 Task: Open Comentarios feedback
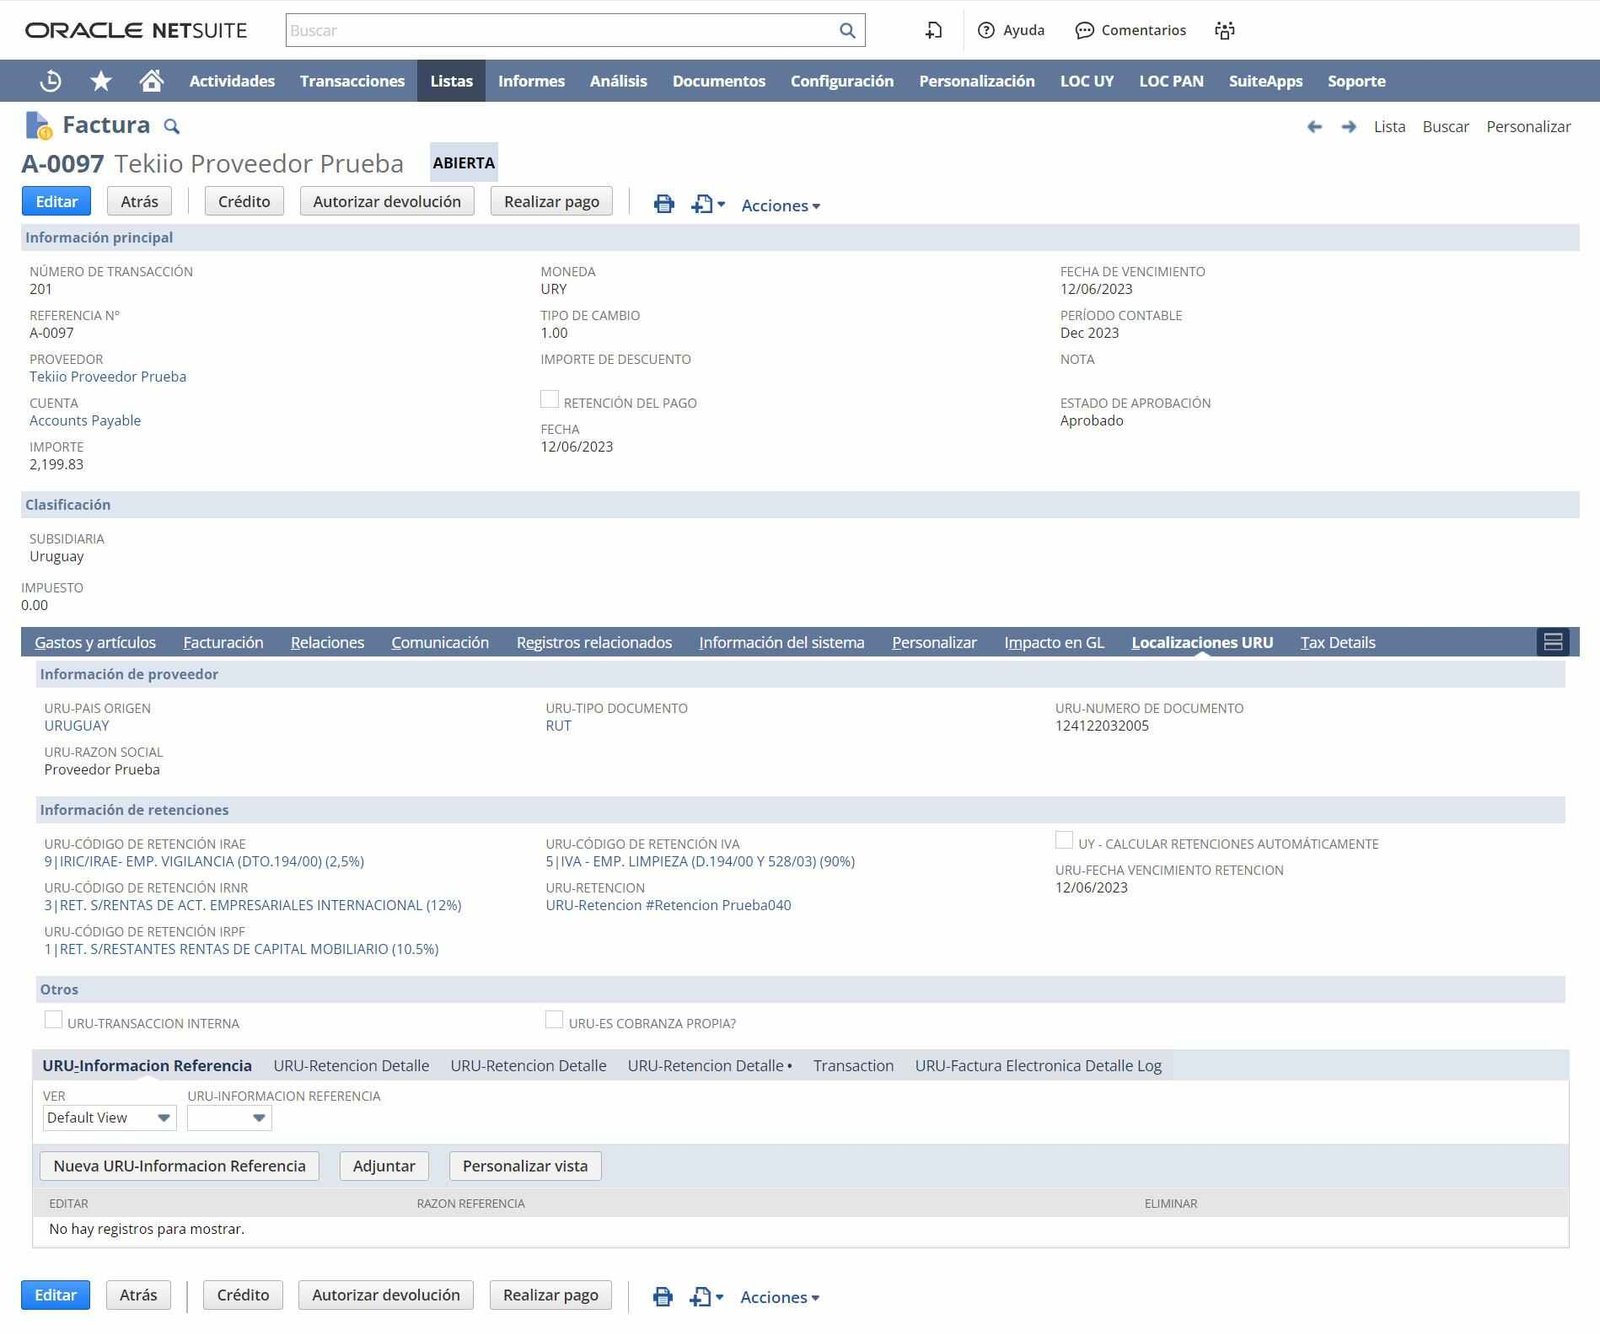pos(1130,31)
